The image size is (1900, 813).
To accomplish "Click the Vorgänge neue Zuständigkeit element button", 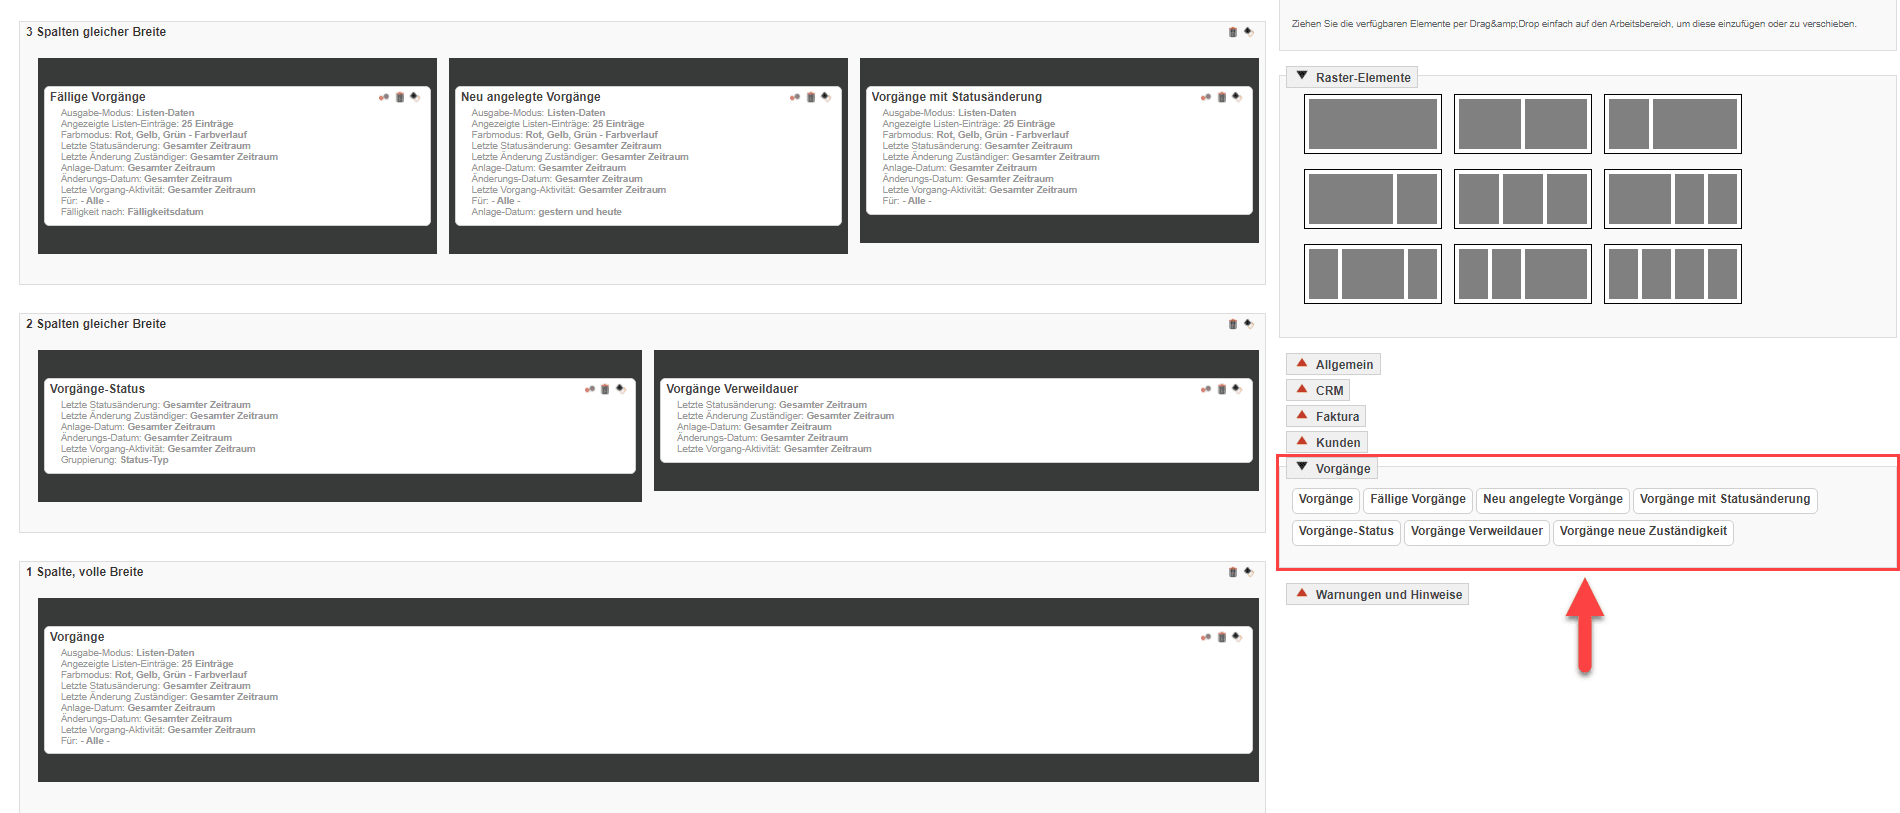I will (1642, 532).
